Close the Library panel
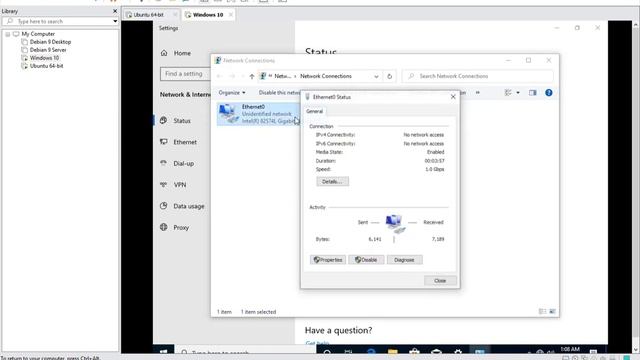Image resolution: width=640 pixels, height=360 pixels. [115, 11]
